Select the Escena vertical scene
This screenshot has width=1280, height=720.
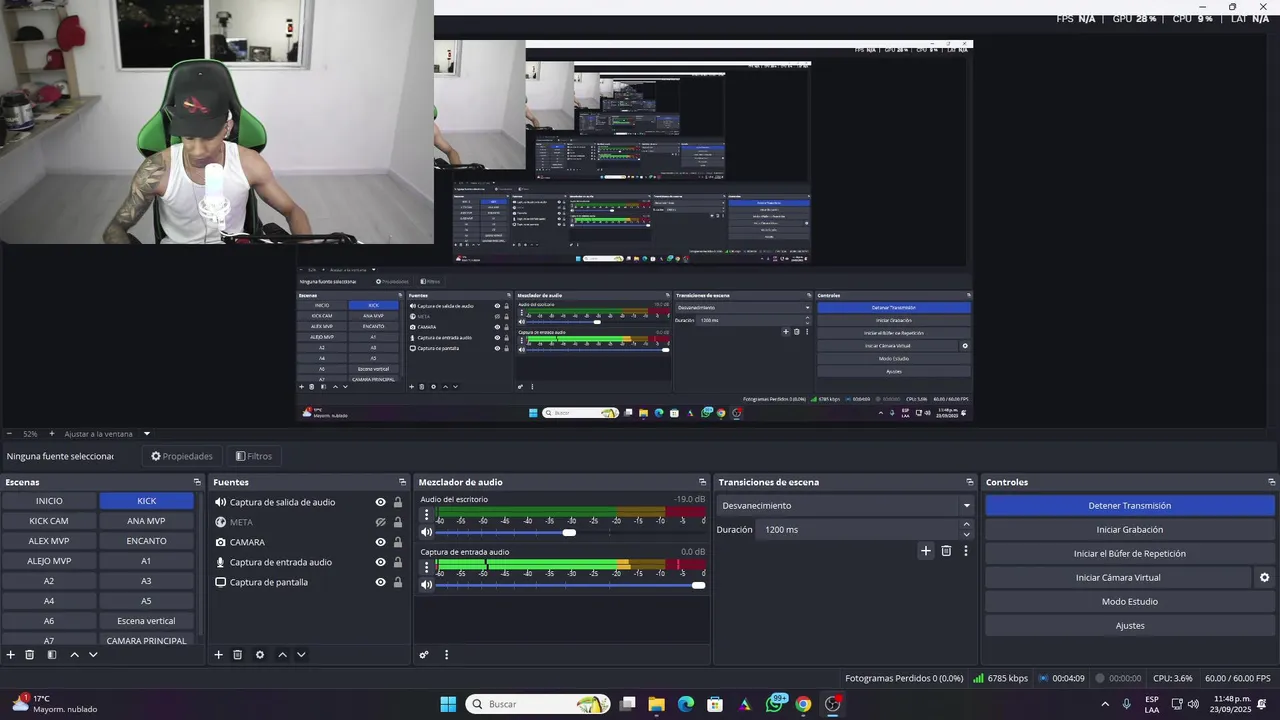[146, 621]
